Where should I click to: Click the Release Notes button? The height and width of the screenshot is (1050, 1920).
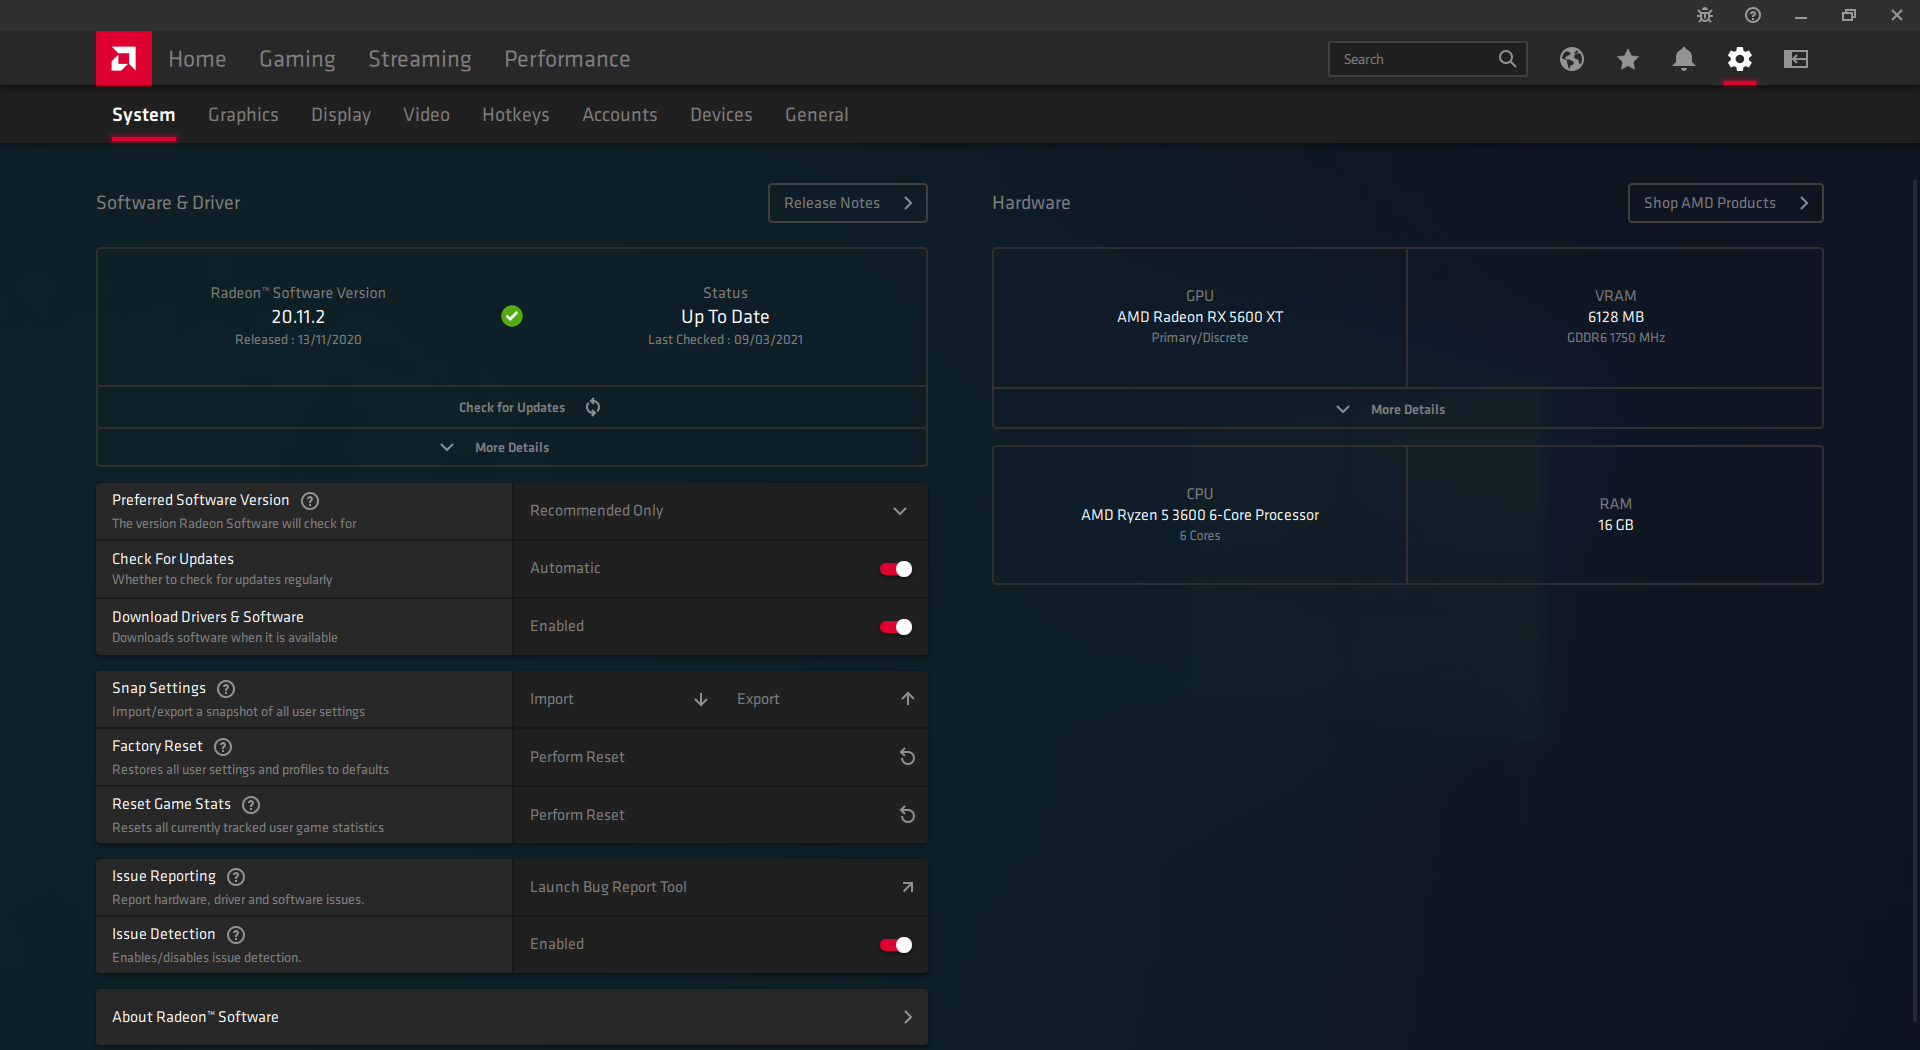[x=846, y=202]
